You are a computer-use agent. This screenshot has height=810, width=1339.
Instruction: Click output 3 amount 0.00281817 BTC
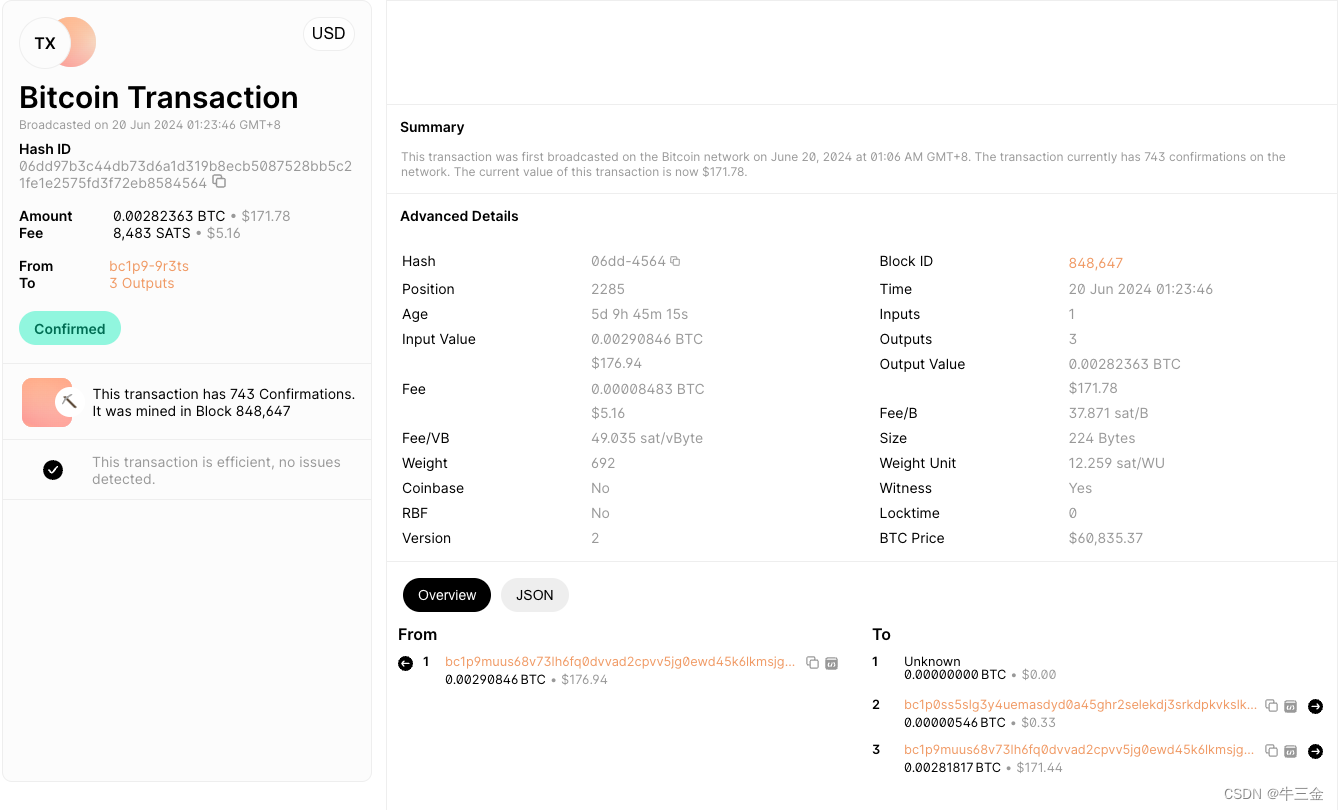pos(952,767)
